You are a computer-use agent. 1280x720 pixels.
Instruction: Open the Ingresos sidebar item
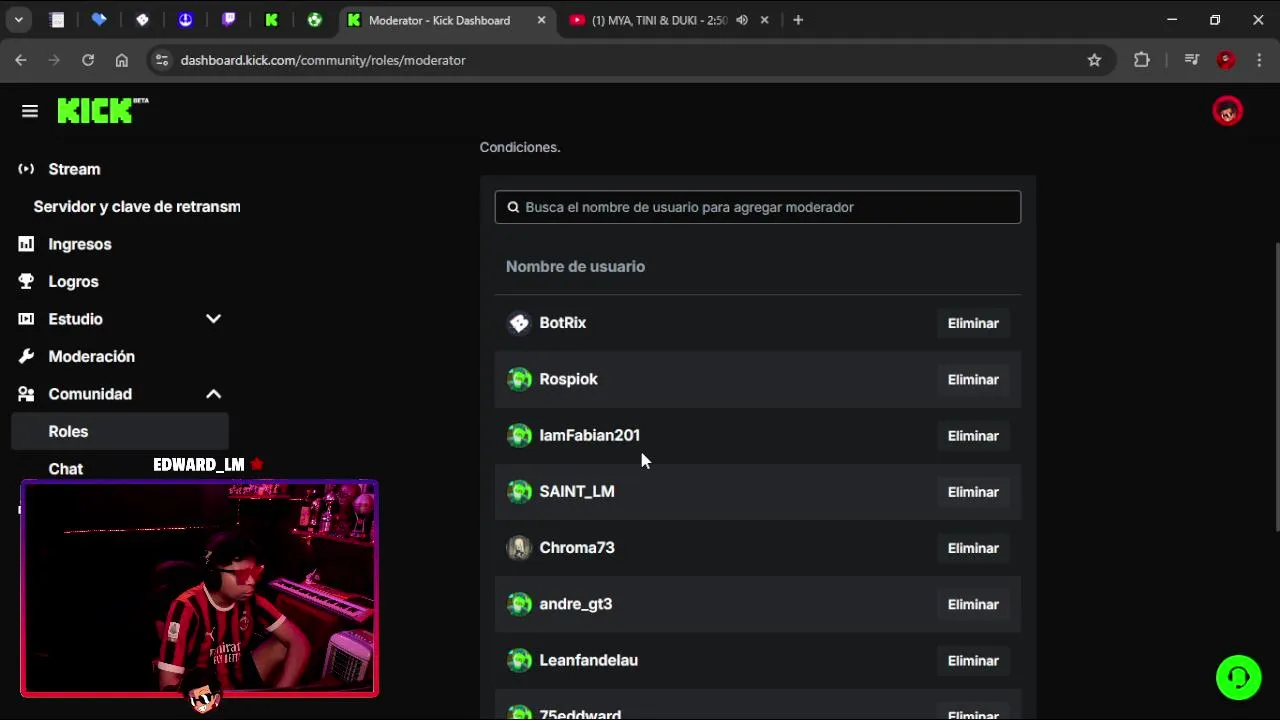tap(79, 244)
